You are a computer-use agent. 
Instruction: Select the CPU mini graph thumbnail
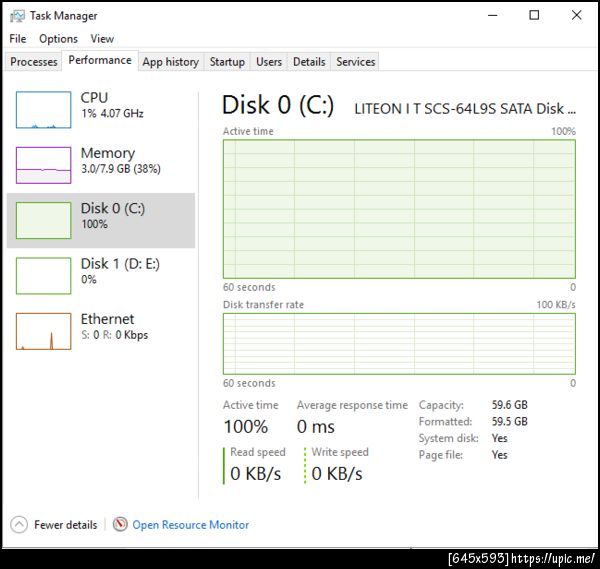[43, 109]
